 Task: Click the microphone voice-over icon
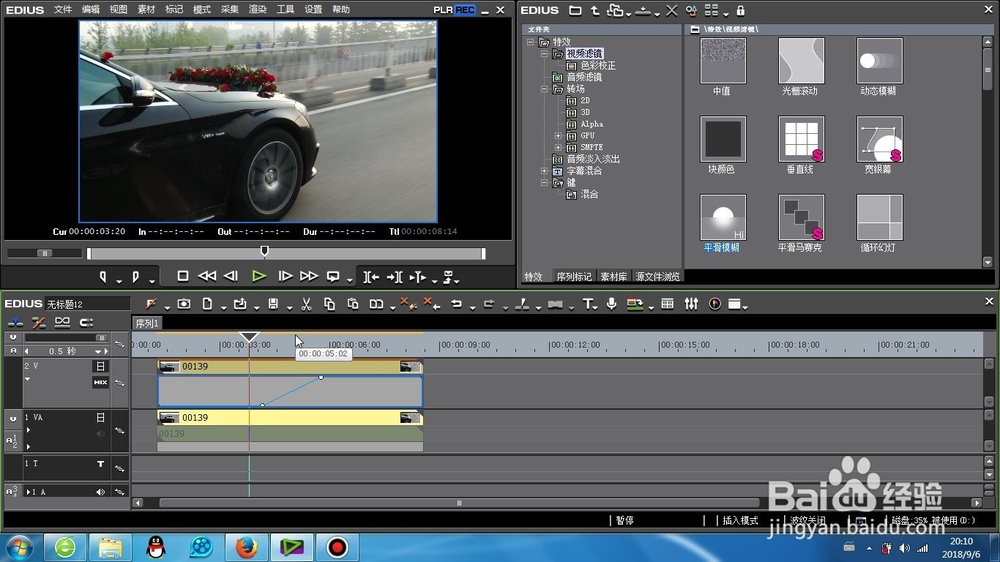[x=611, y=304]
